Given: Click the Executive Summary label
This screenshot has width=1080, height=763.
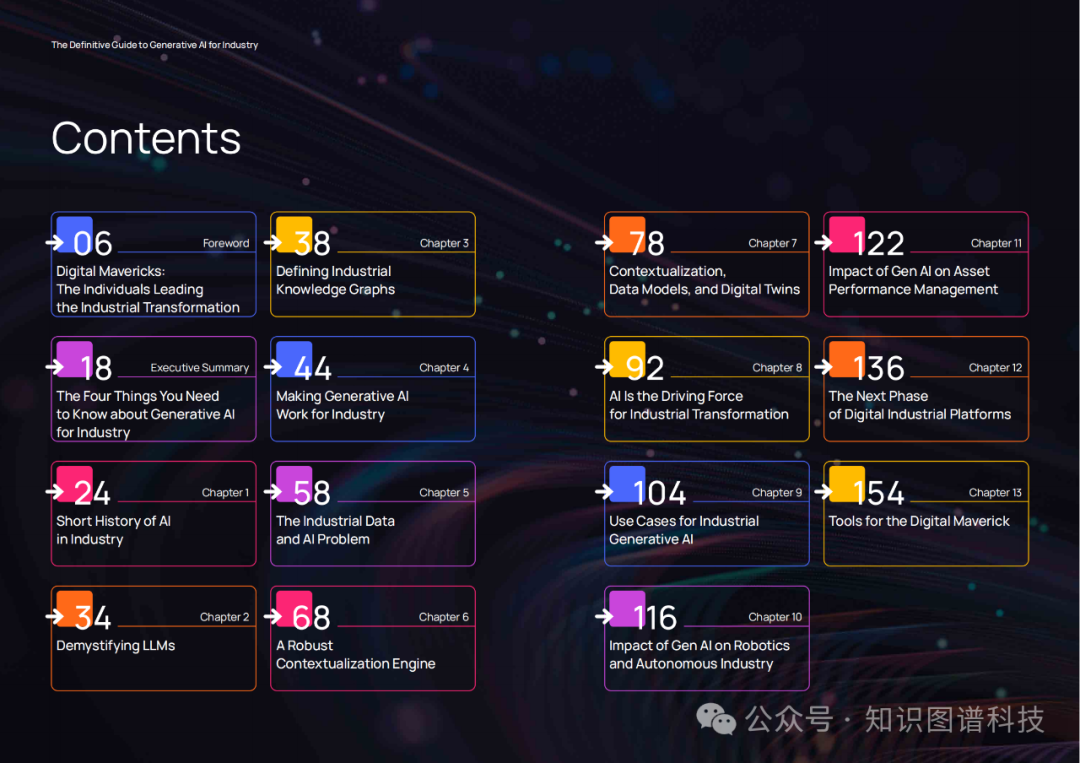Looking at the screenshot, I should coord(200,368).
